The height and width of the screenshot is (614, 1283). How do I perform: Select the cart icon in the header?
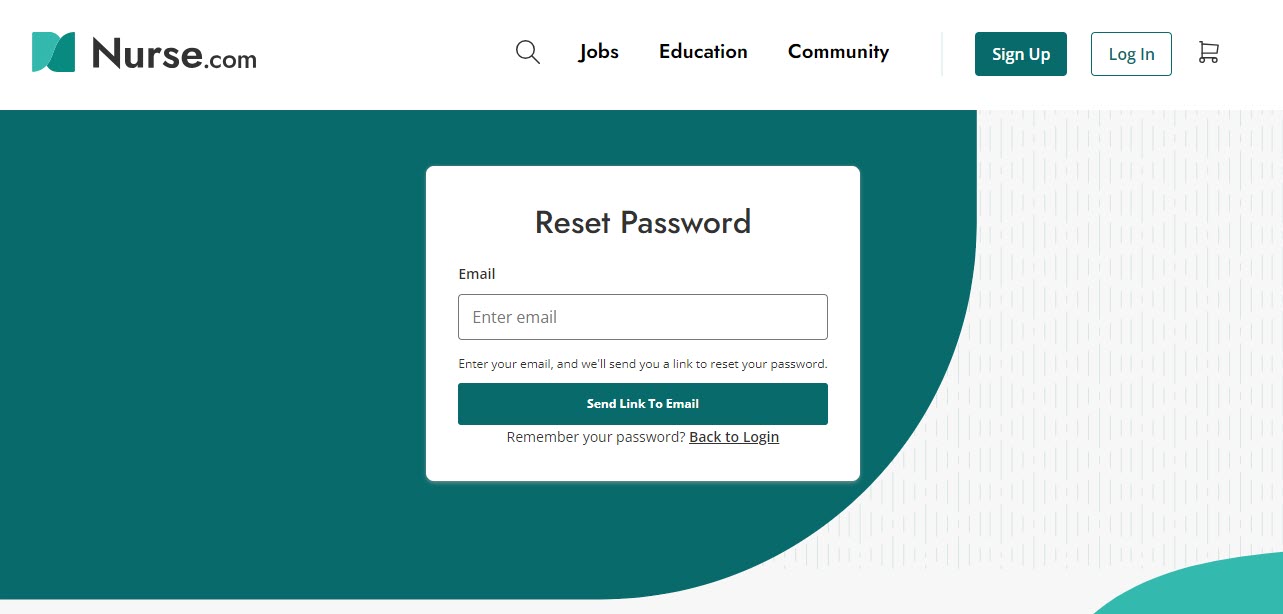pyautogui.click(x=1207, y=52)
